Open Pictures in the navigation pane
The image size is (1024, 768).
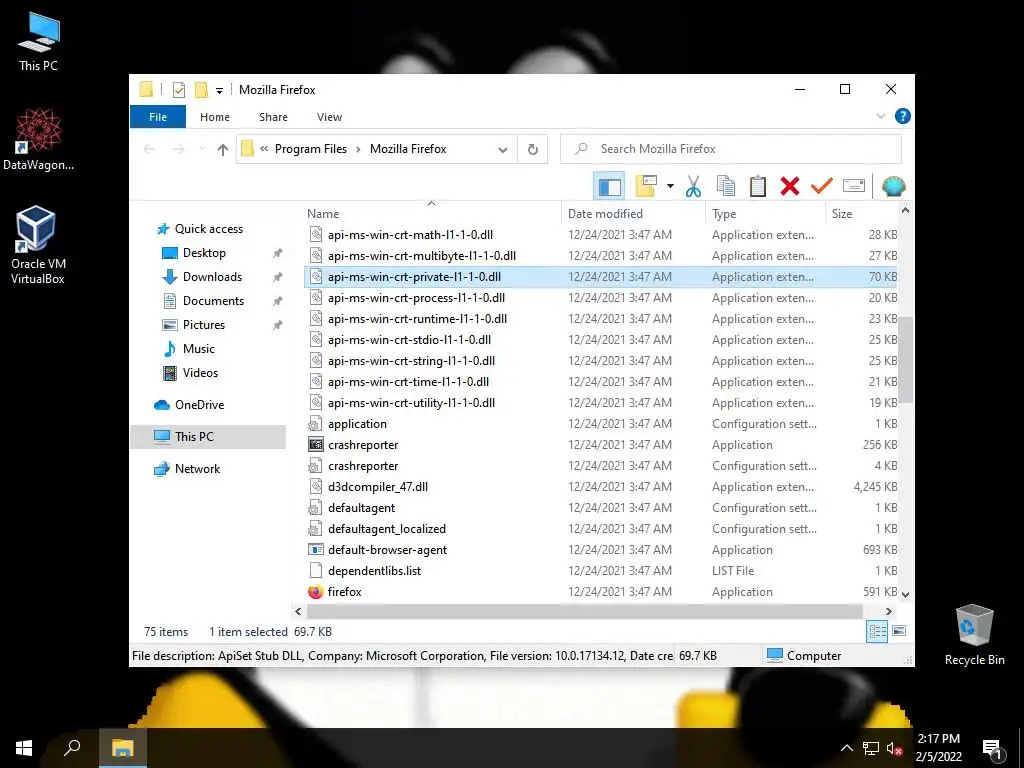click(x=204, y=325)
